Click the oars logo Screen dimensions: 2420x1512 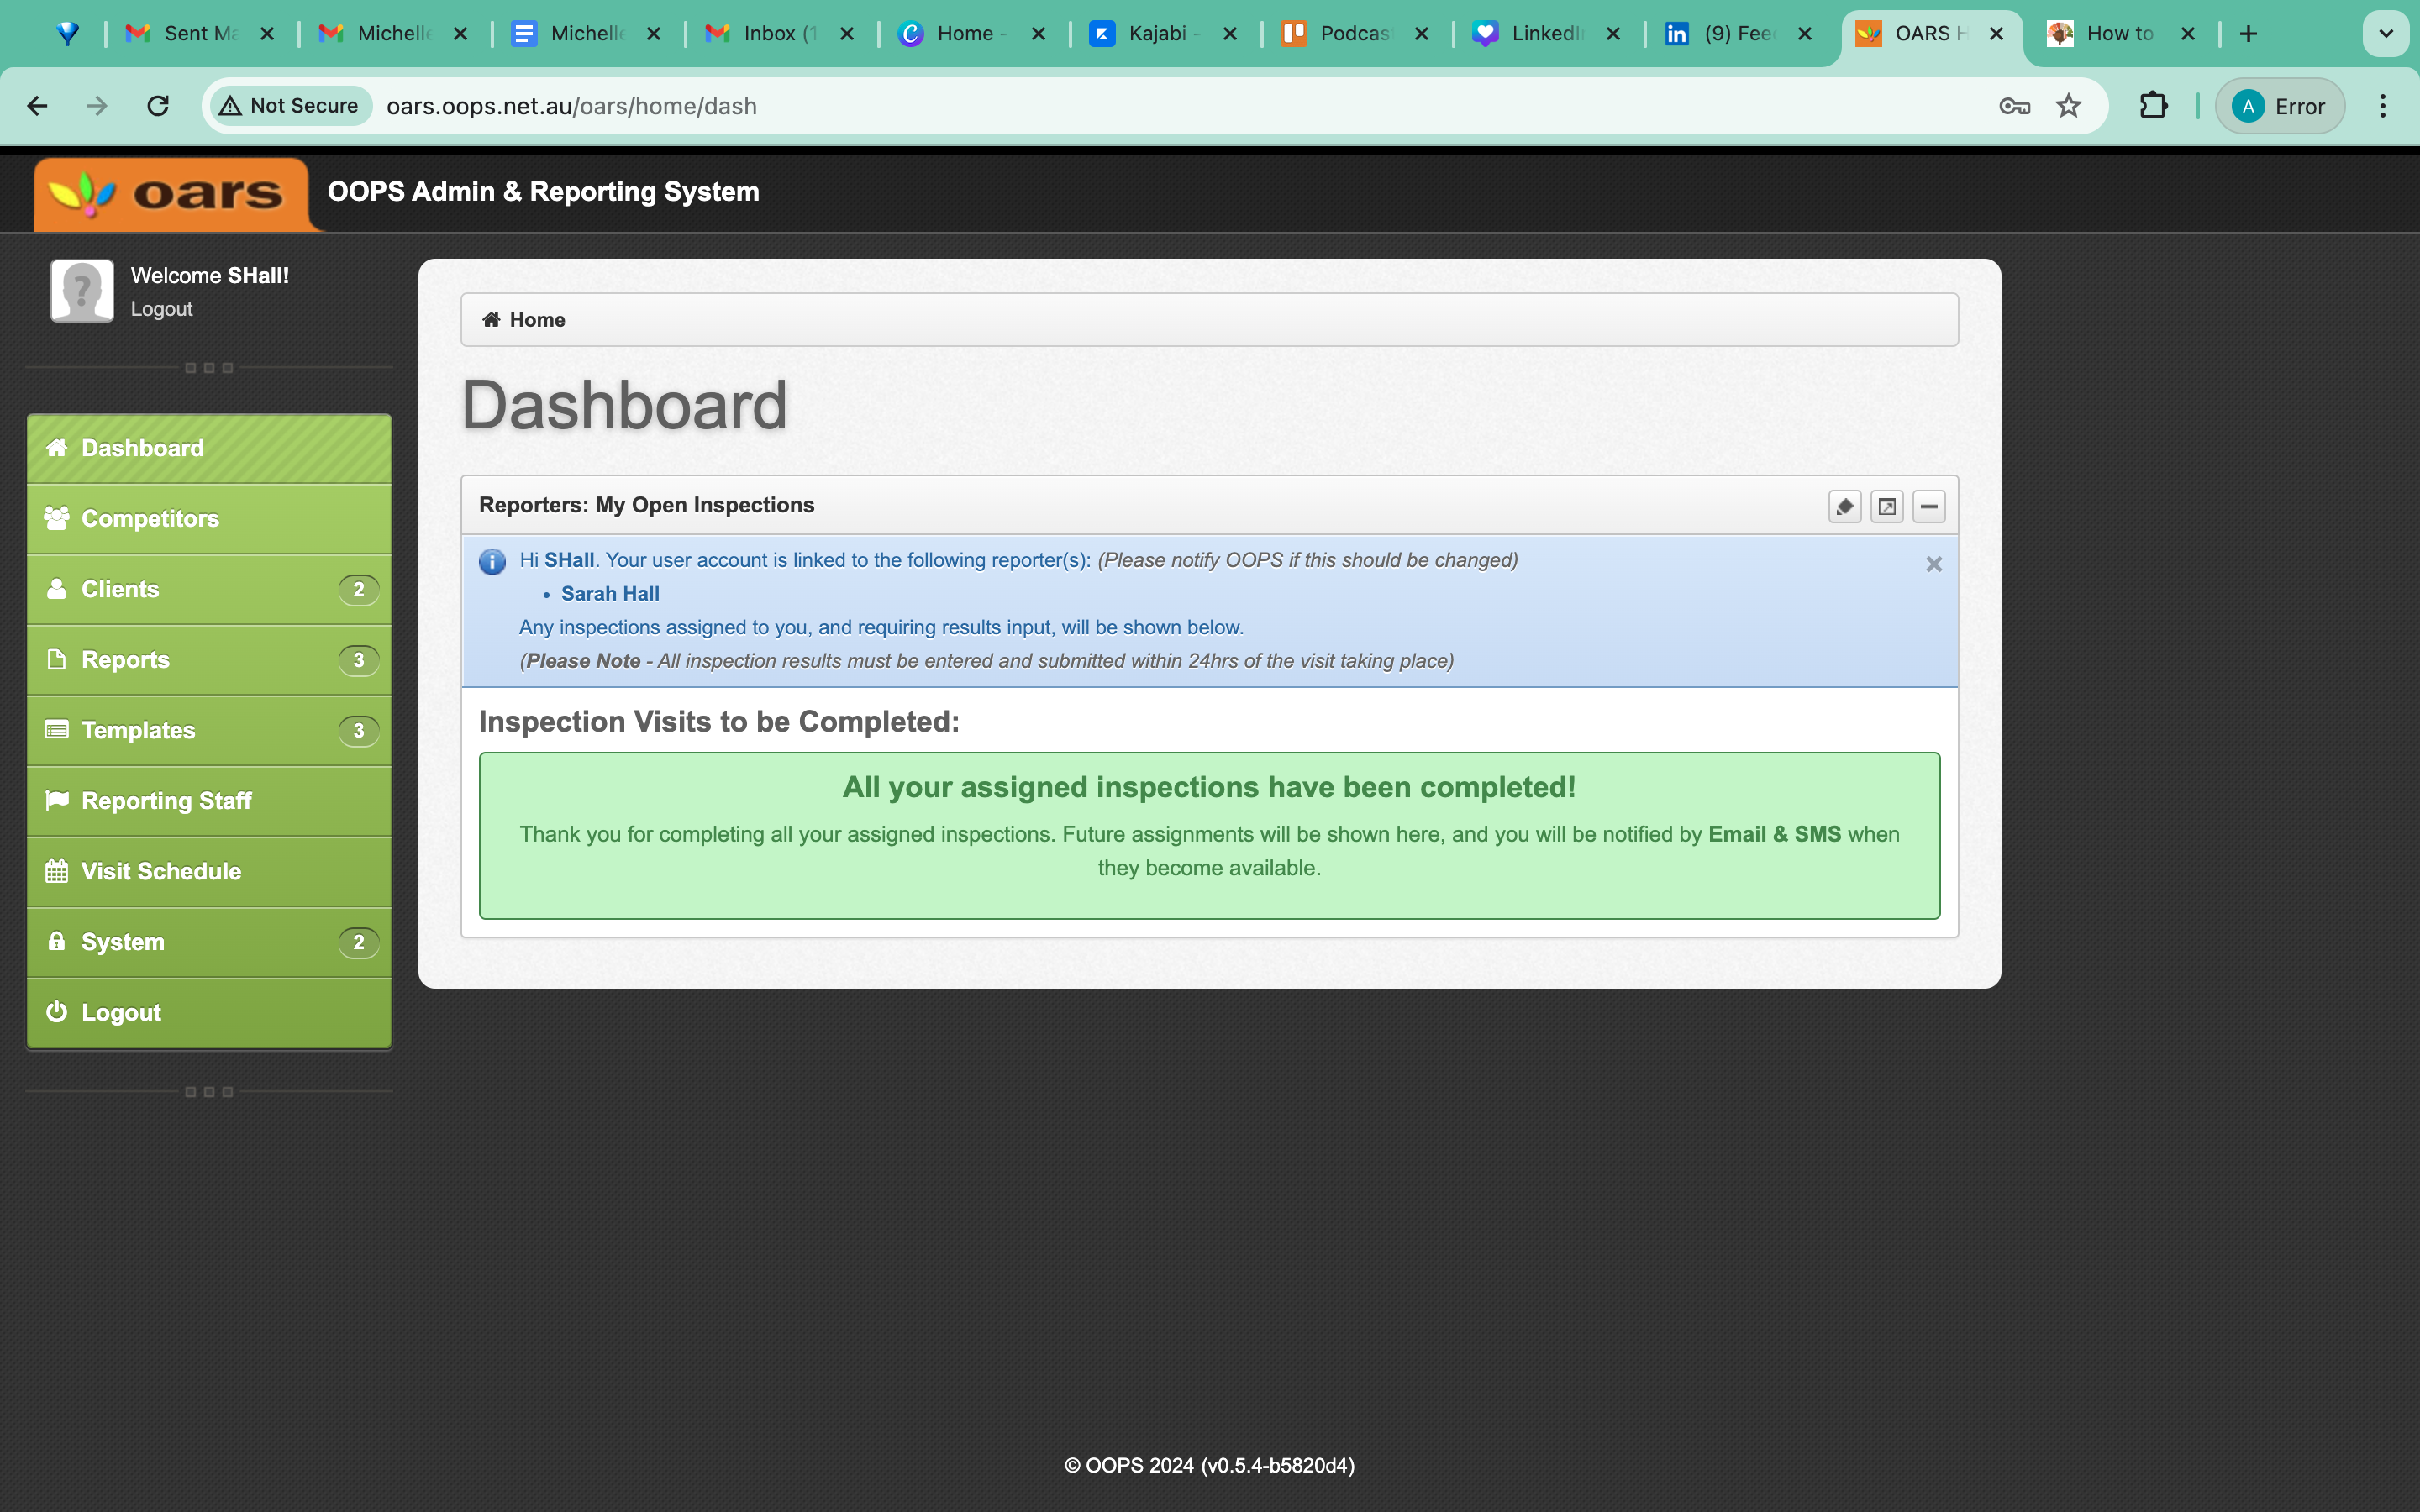click(x=171, y=193)
